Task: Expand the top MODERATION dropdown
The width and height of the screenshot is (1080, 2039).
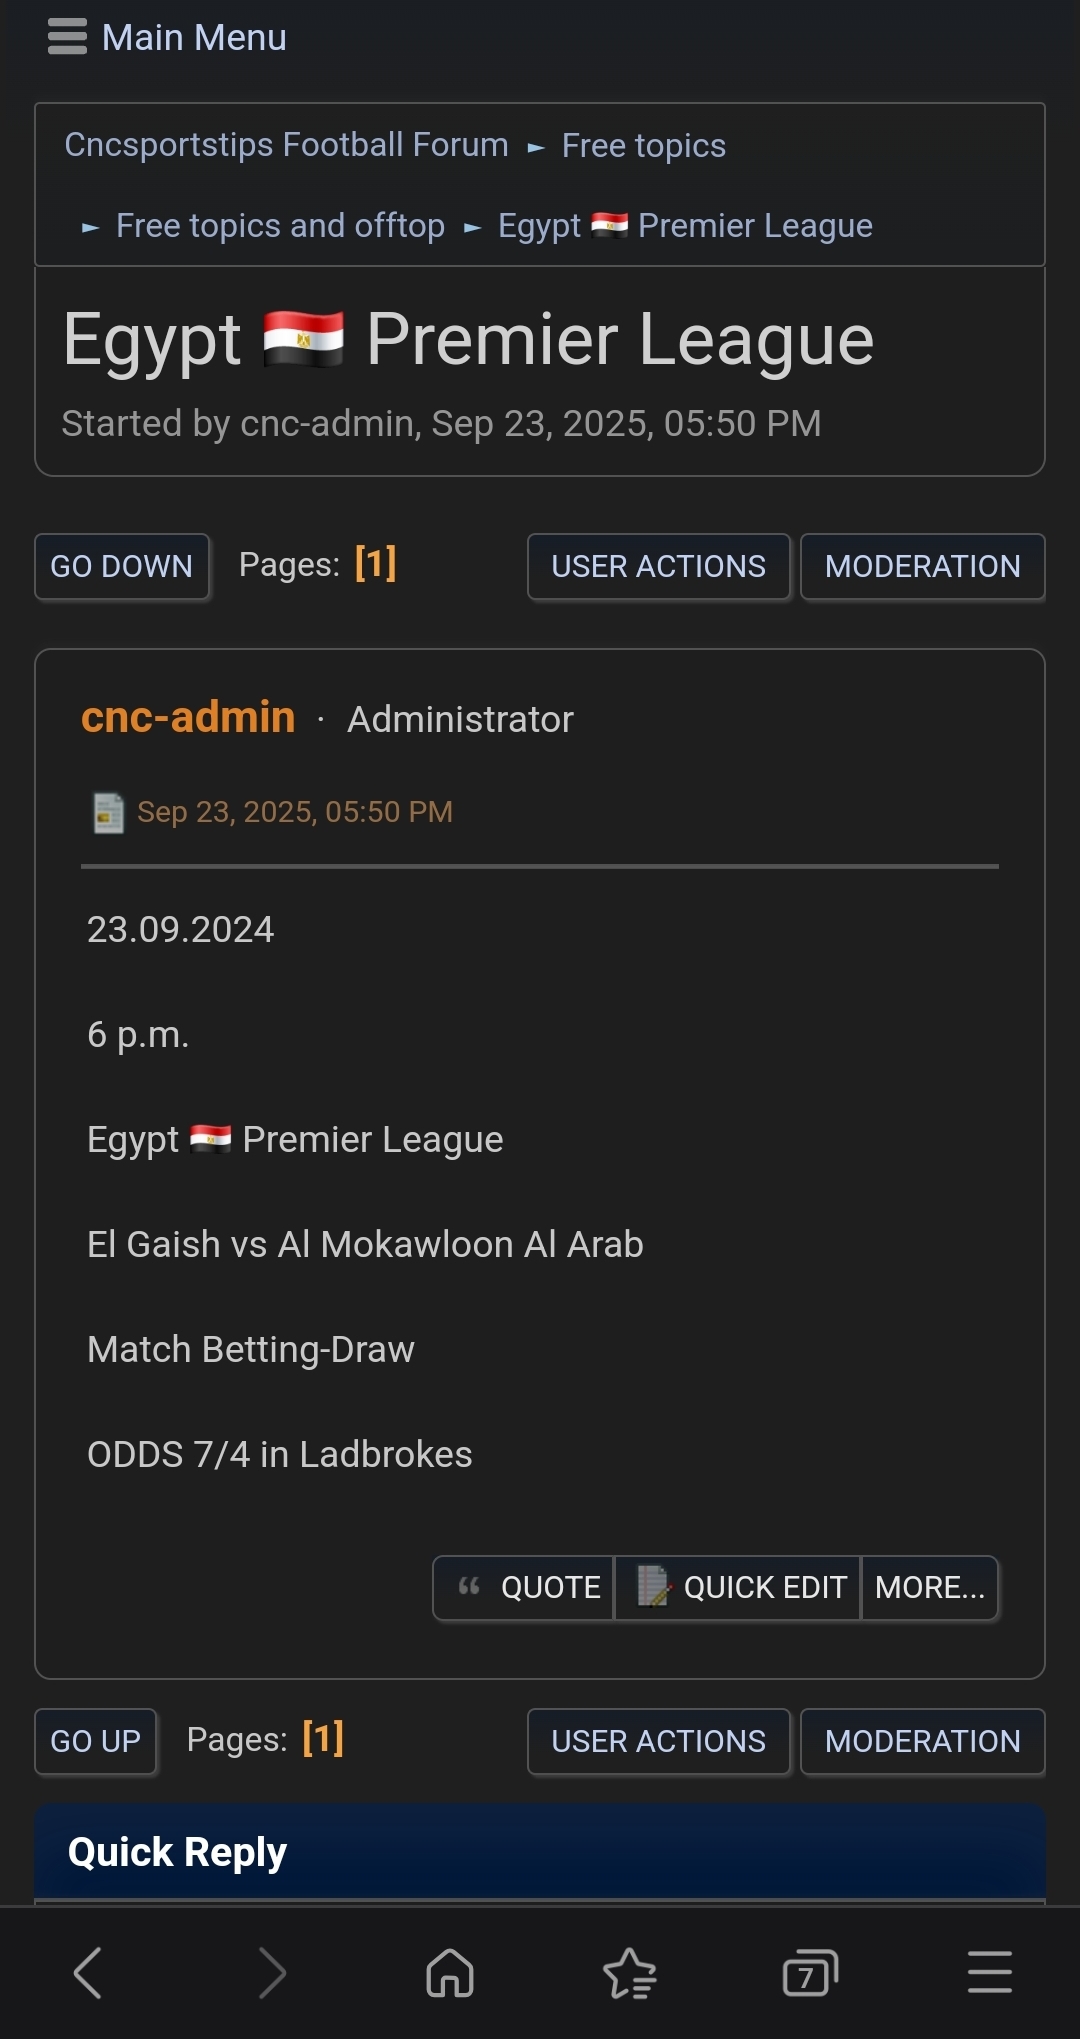Action: [922, 566]
